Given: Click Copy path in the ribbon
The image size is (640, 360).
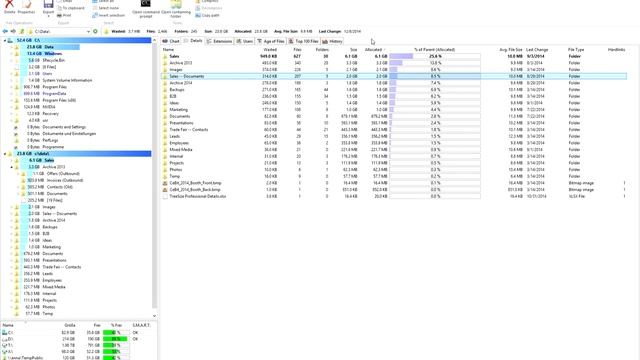Looking at the screenshot, I should (207, 16).
